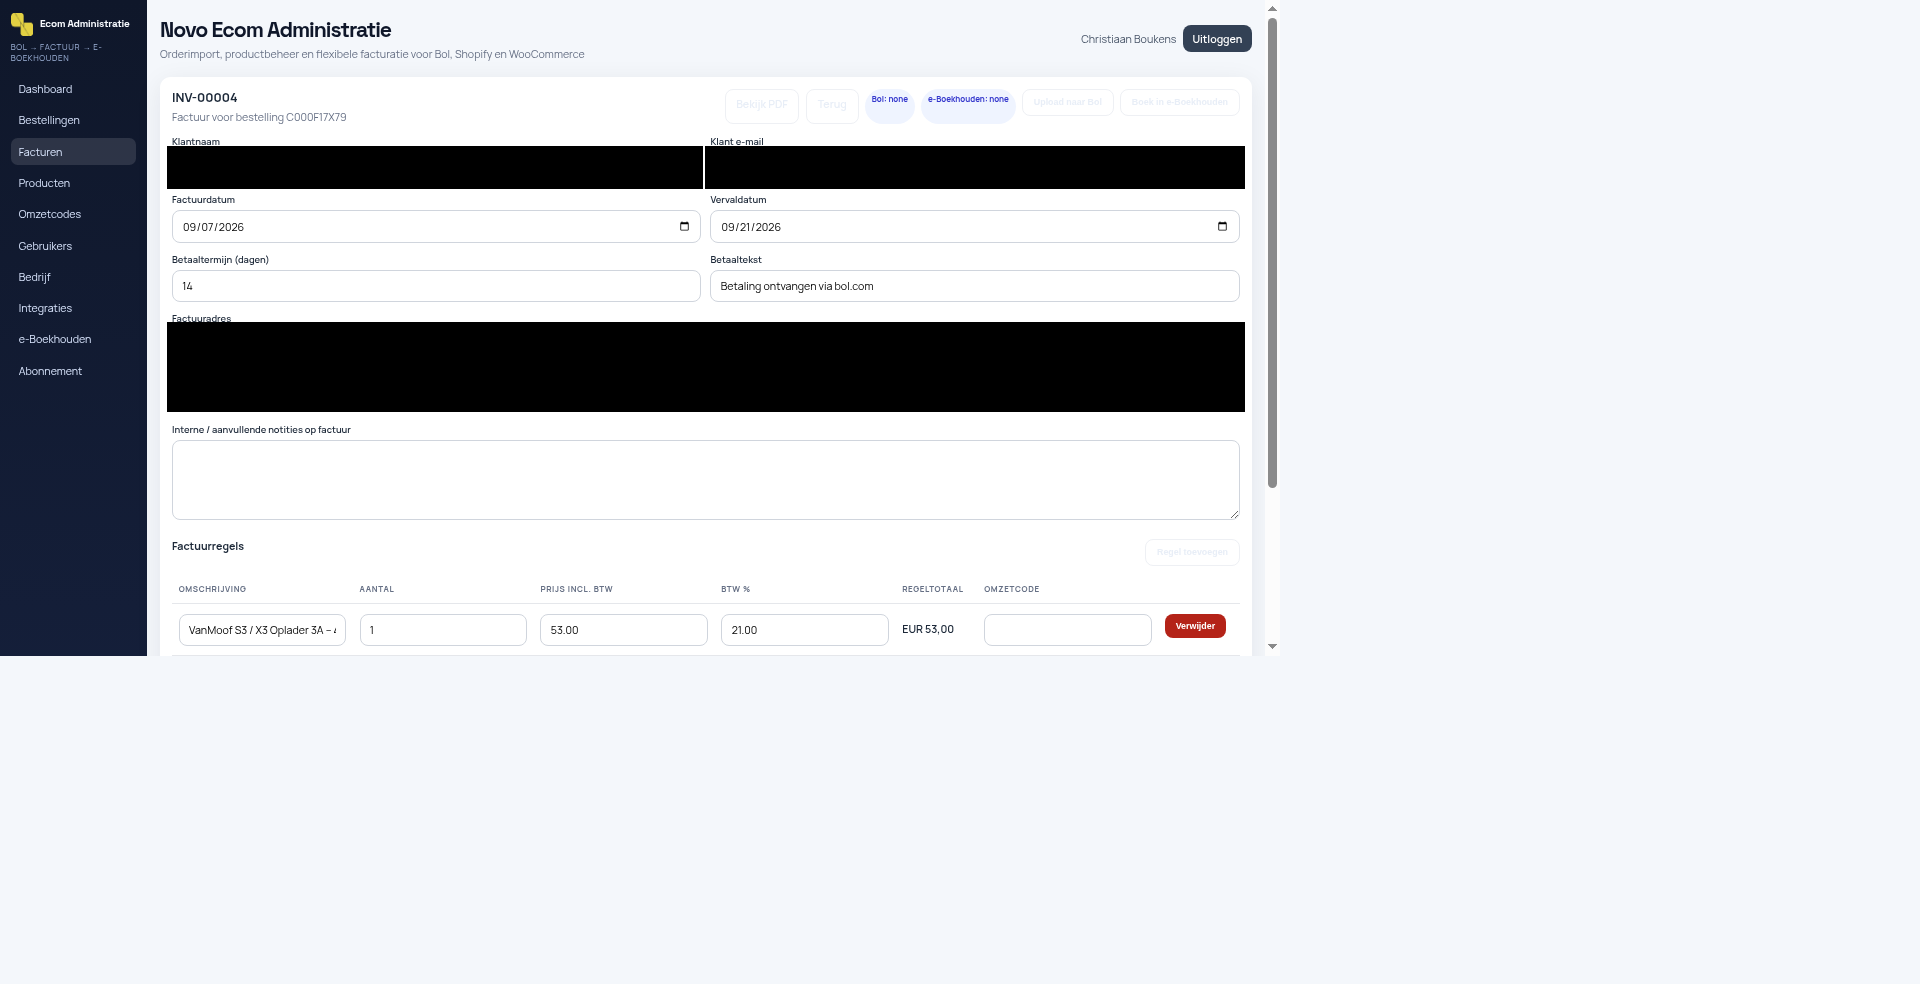1920x984 pixels.
Task: Select Facturen in the sidebar
Action: 73,152
